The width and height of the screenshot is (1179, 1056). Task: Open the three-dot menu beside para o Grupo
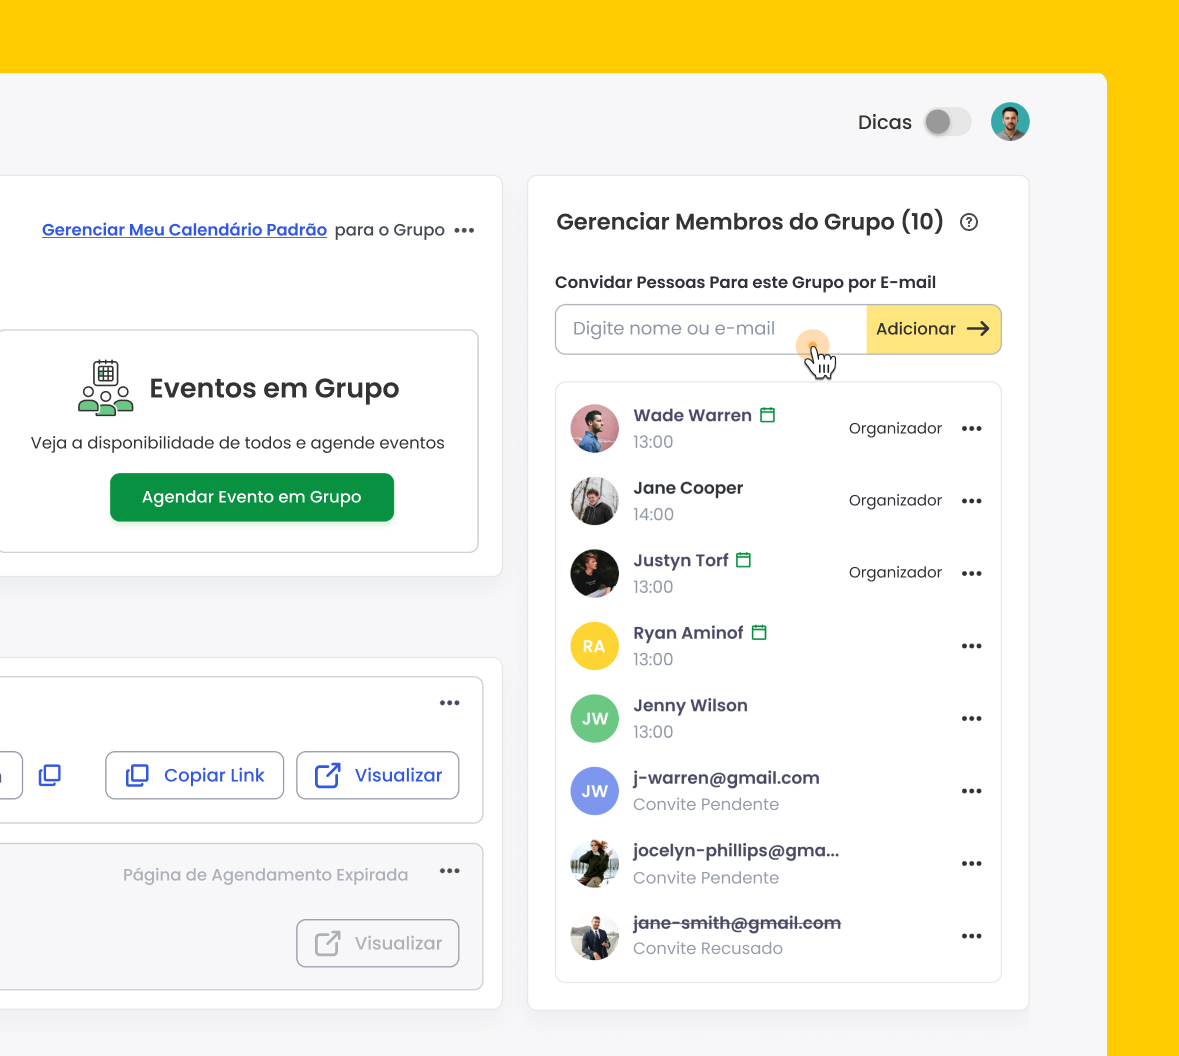point(464,230)
